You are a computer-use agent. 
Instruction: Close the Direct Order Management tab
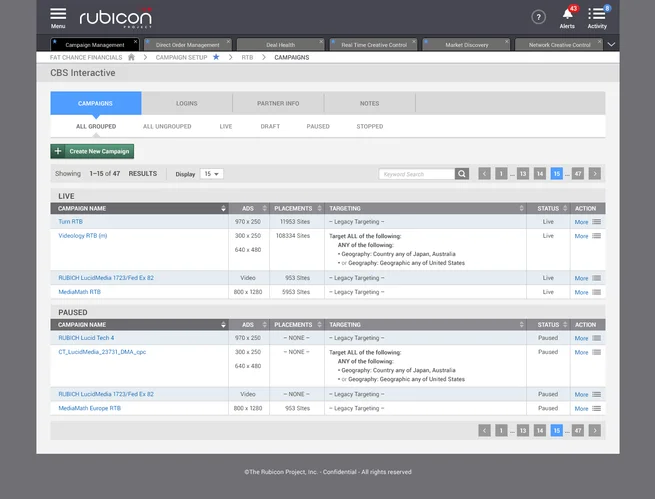pos(228,42)
